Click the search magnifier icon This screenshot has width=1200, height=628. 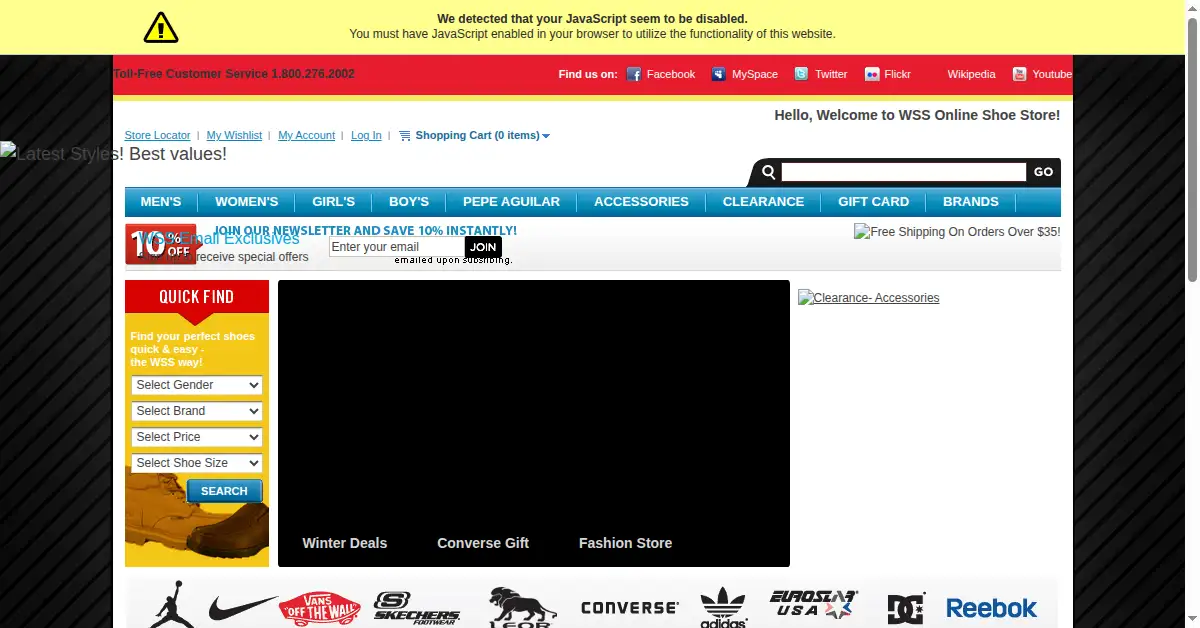[768, 172]
